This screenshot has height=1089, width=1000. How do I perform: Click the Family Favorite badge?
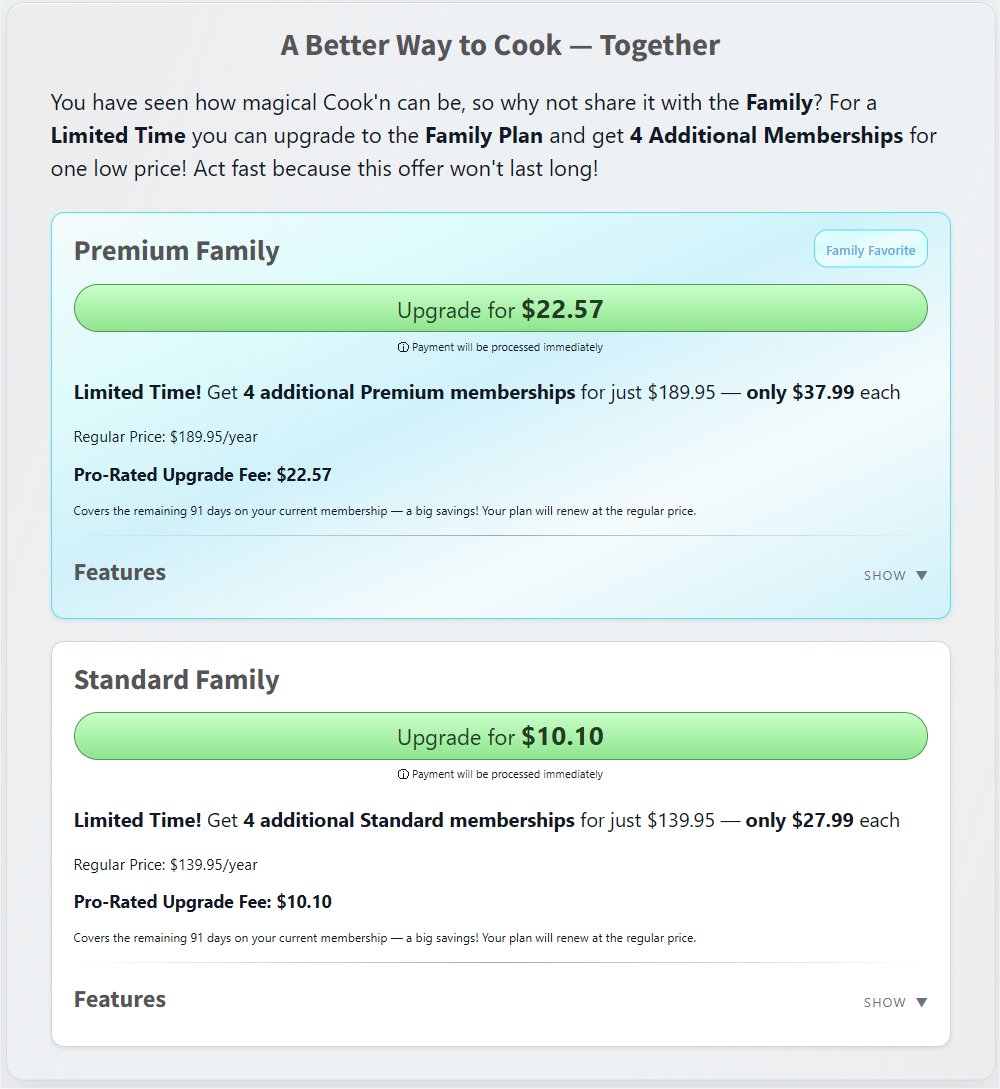(x=870, y=250)
